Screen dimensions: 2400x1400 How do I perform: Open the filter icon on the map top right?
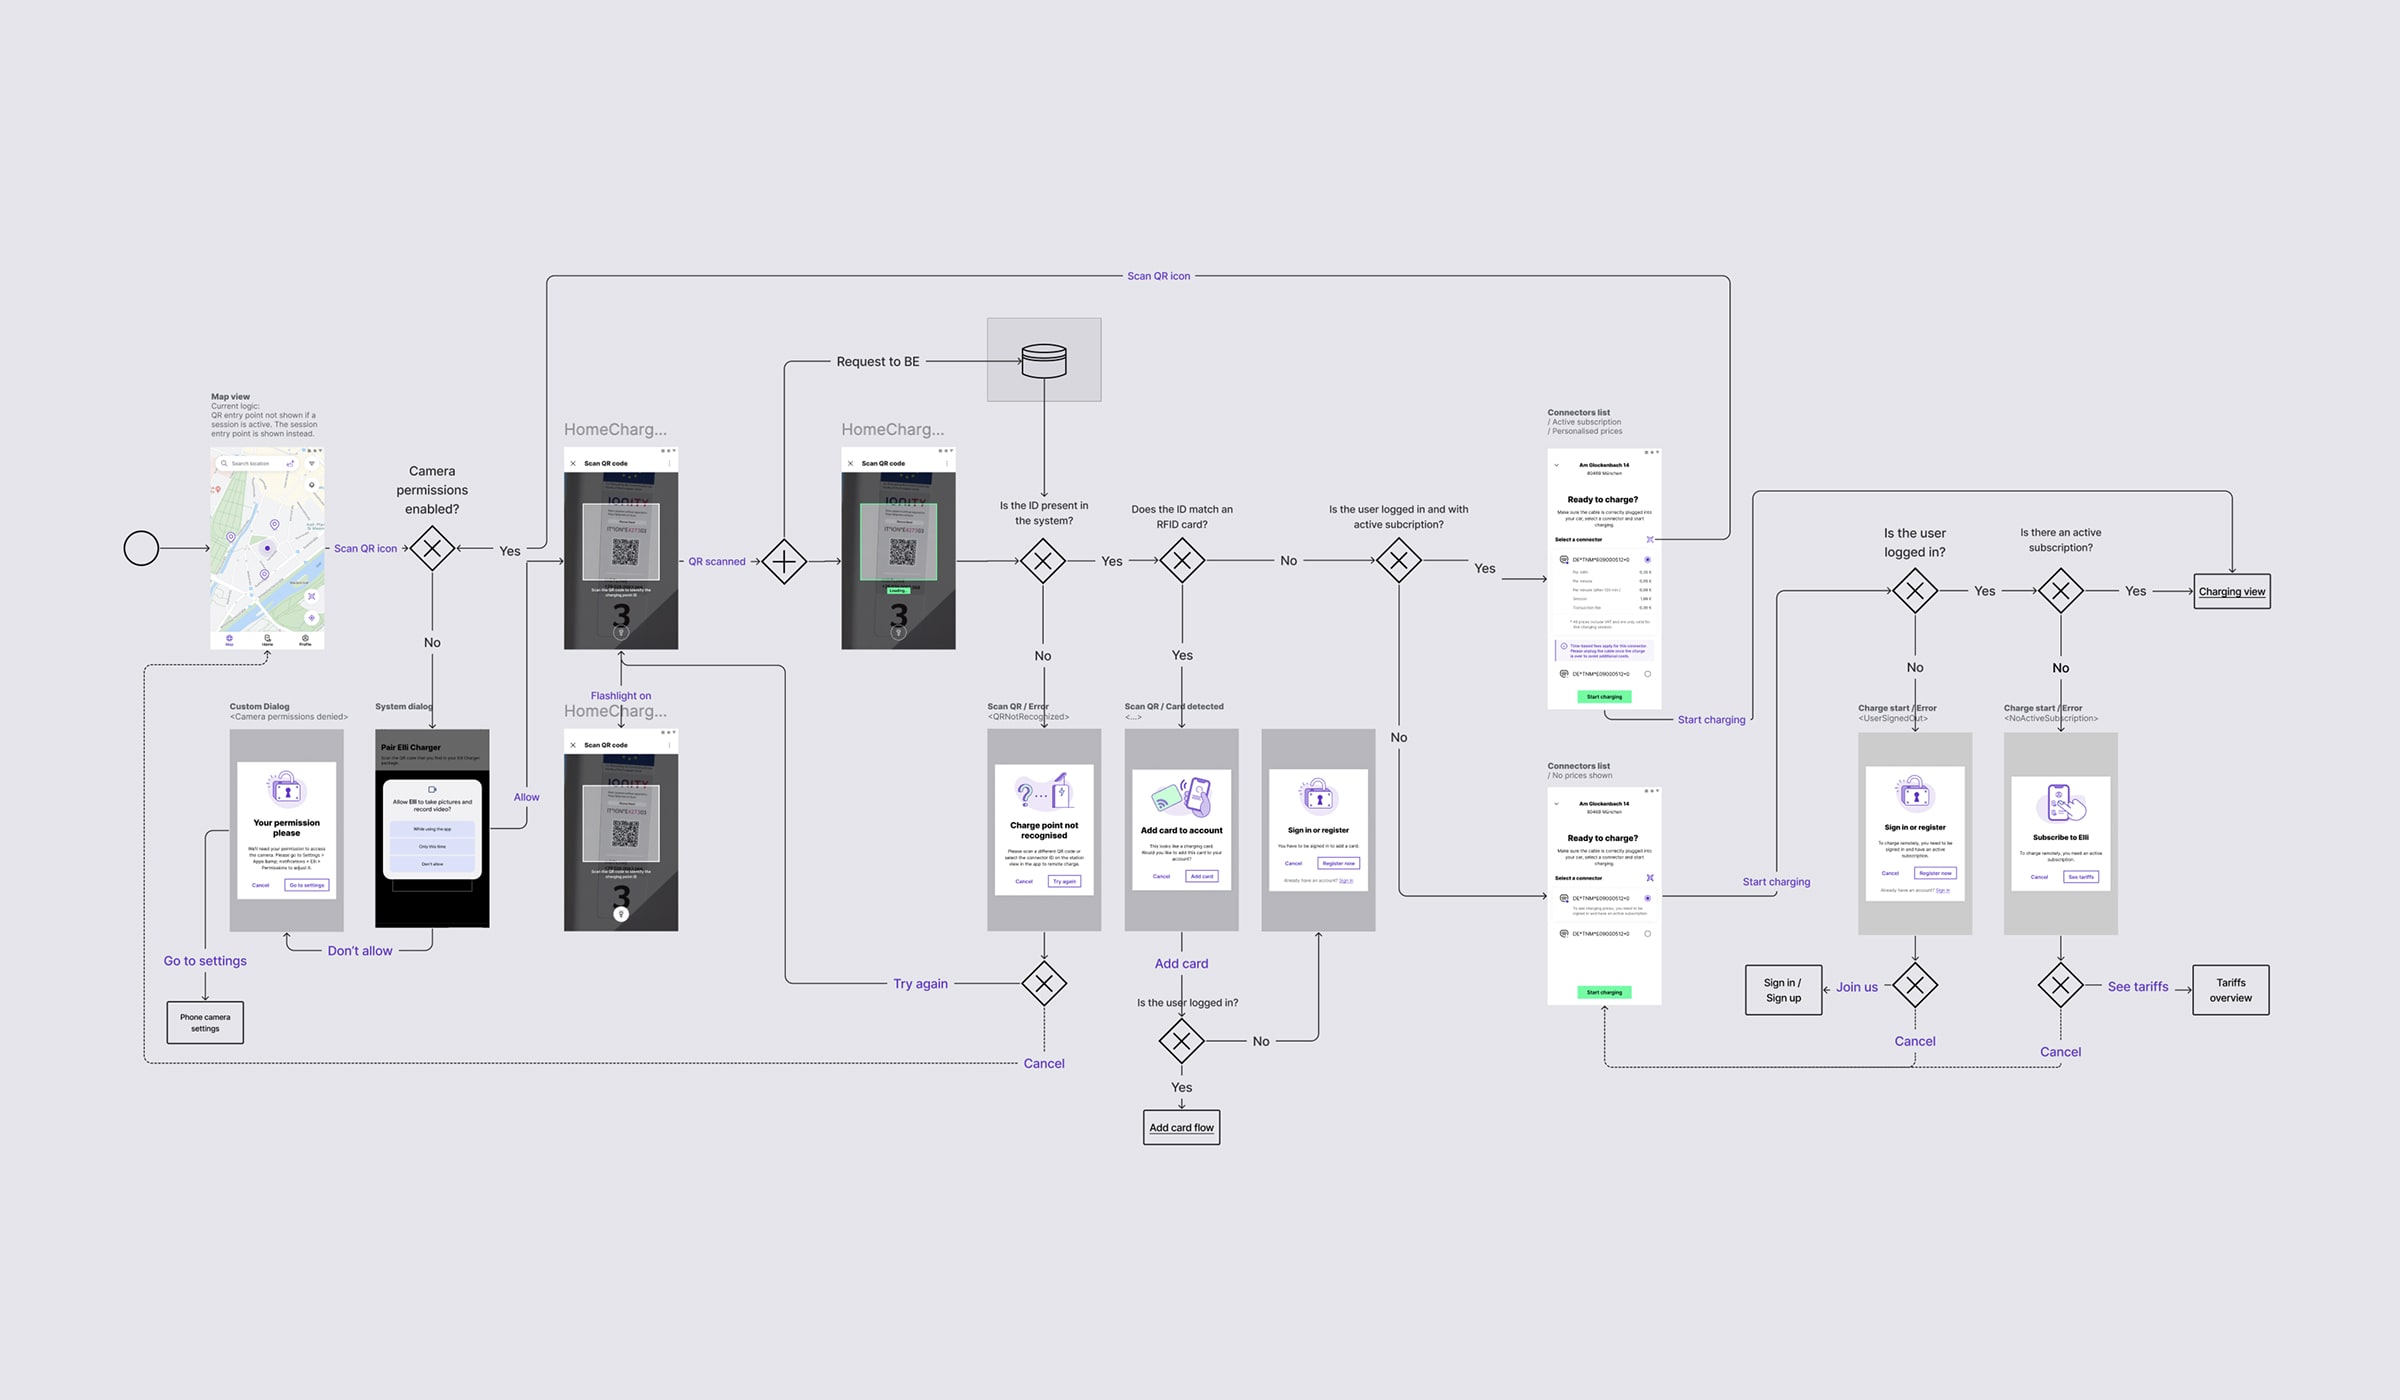point(312,463)
